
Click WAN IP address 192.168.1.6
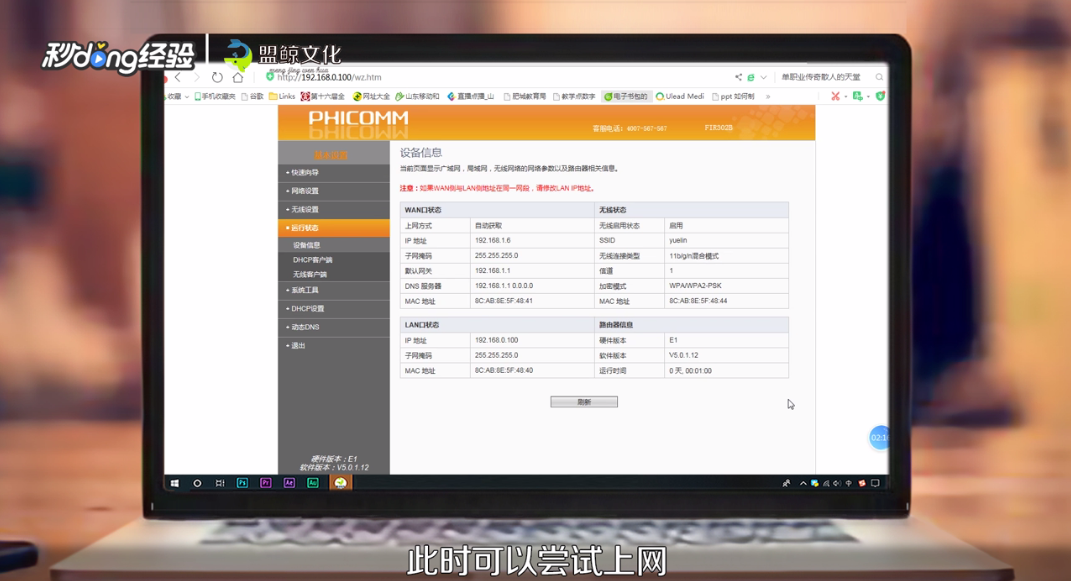pos(492,240)
